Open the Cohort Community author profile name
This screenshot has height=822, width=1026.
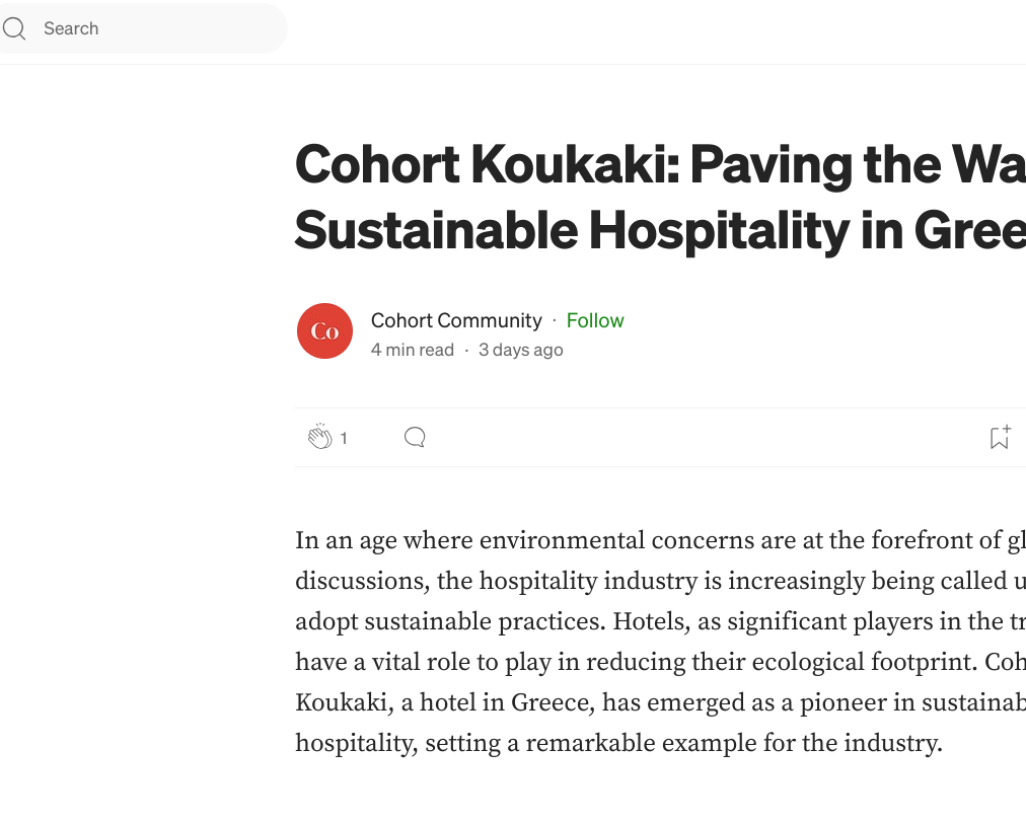456,320
